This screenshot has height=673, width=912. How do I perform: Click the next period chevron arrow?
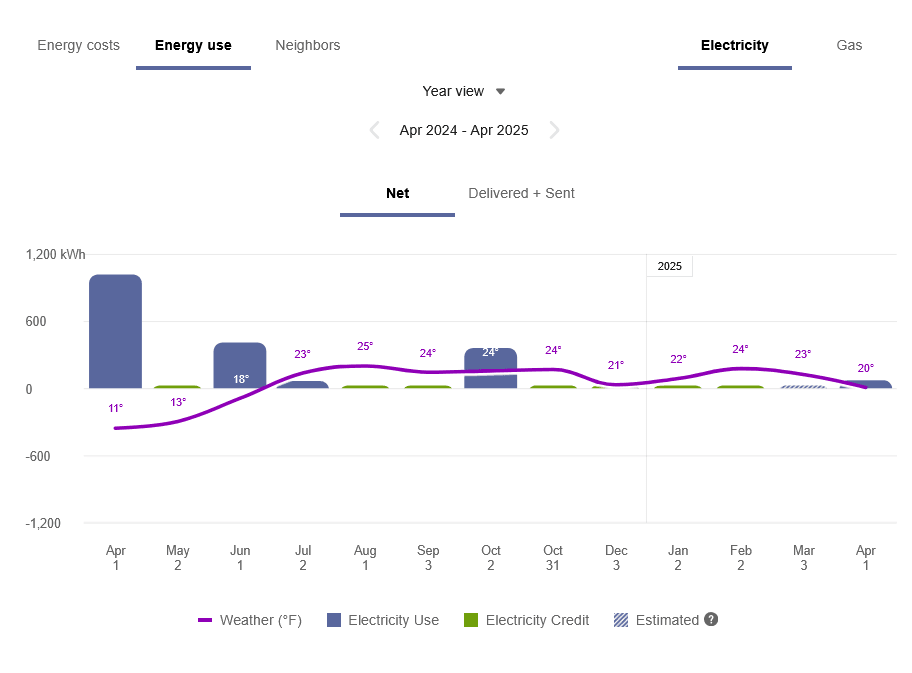click(554, 130)
